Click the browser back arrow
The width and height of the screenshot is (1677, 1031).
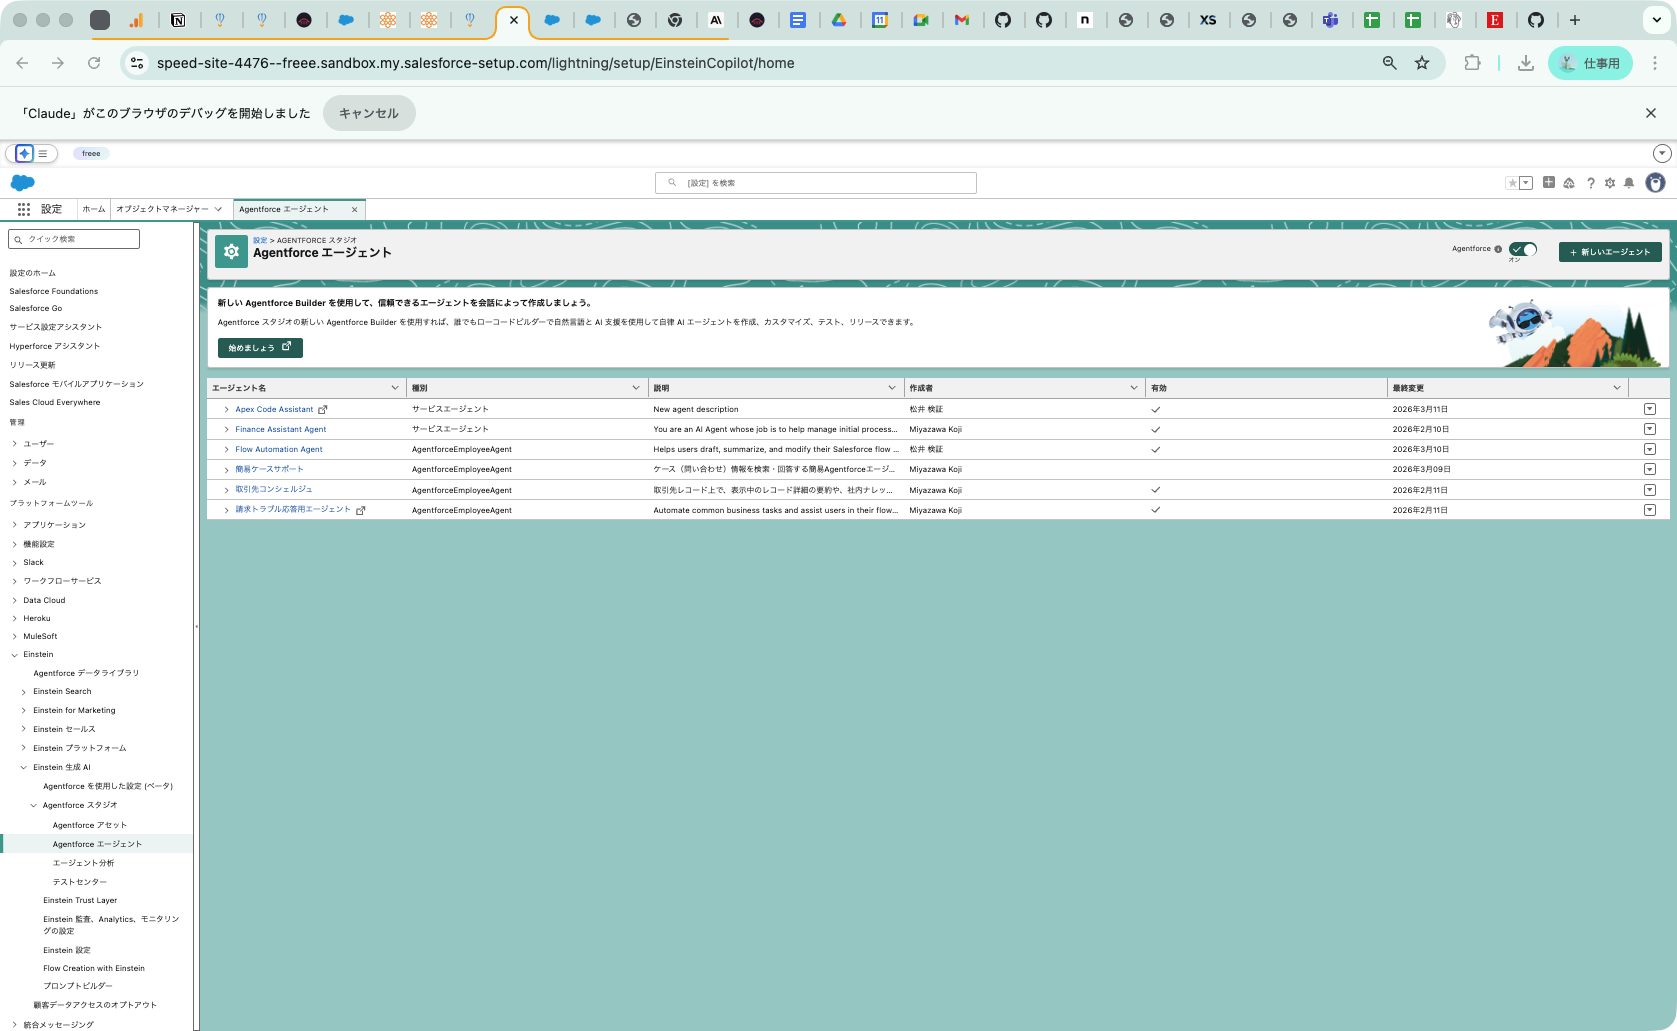(x=22, y=63)
